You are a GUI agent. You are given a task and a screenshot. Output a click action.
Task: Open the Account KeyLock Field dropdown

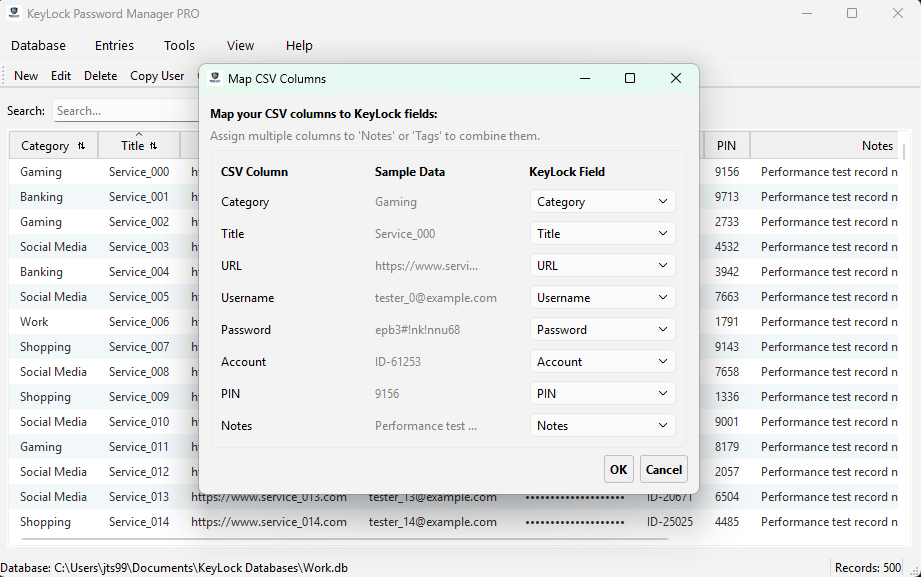pos(602,361)
